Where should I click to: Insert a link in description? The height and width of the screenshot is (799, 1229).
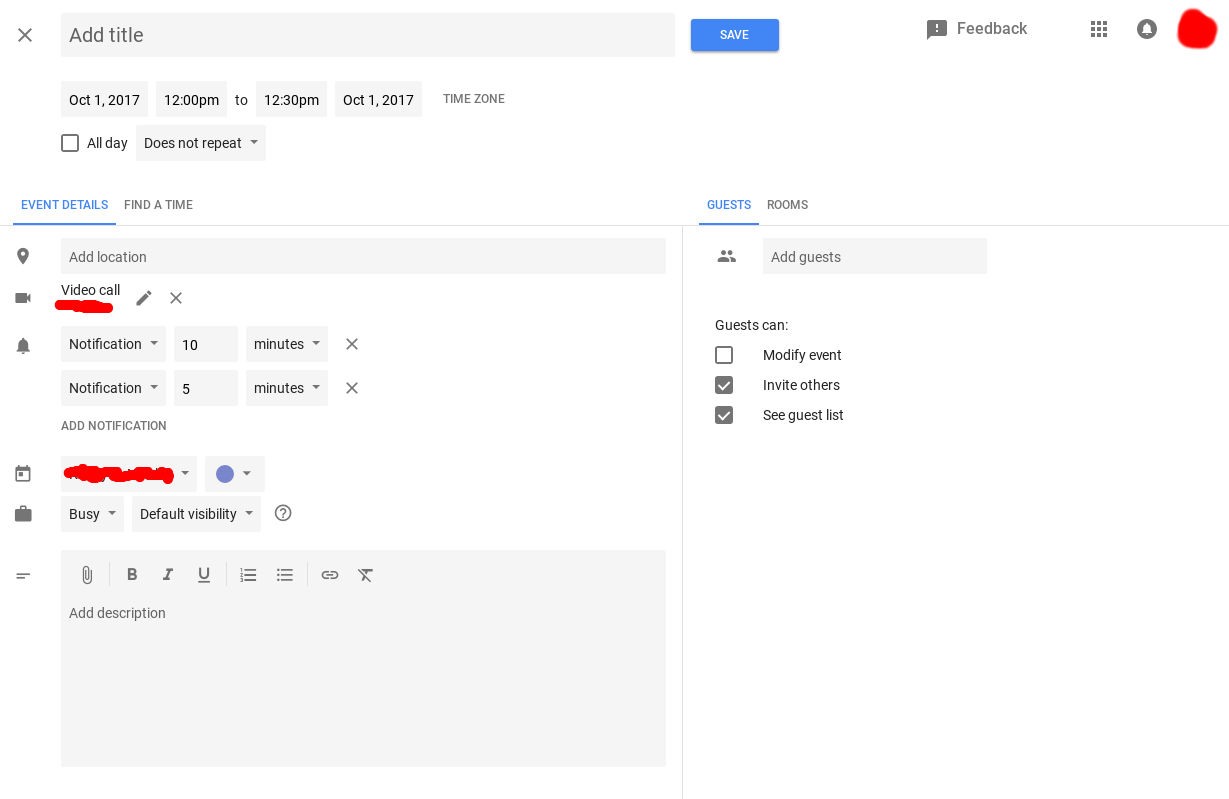click(330, 575)
